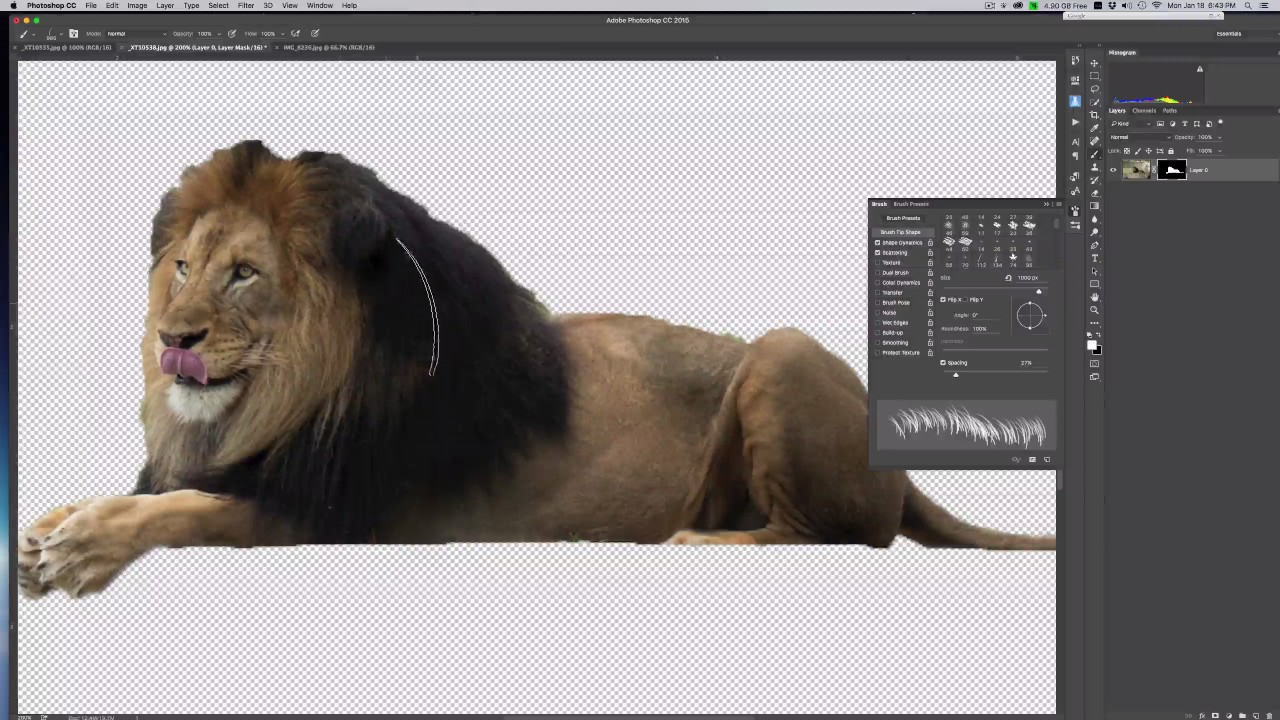Enable Transfer checkbox
1280x720 pixels.
tap(878, 292)
